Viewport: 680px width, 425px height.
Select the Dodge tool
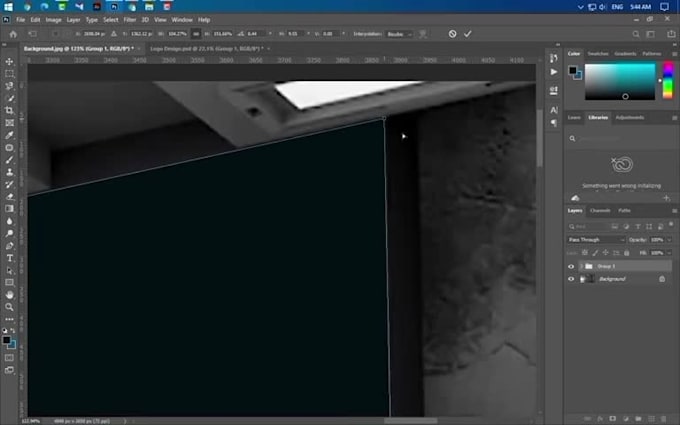[9, 233]
